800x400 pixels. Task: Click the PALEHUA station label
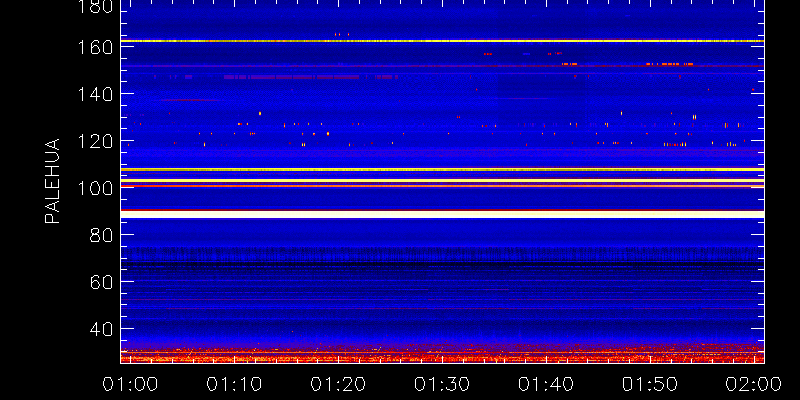[x=53, y=181]
